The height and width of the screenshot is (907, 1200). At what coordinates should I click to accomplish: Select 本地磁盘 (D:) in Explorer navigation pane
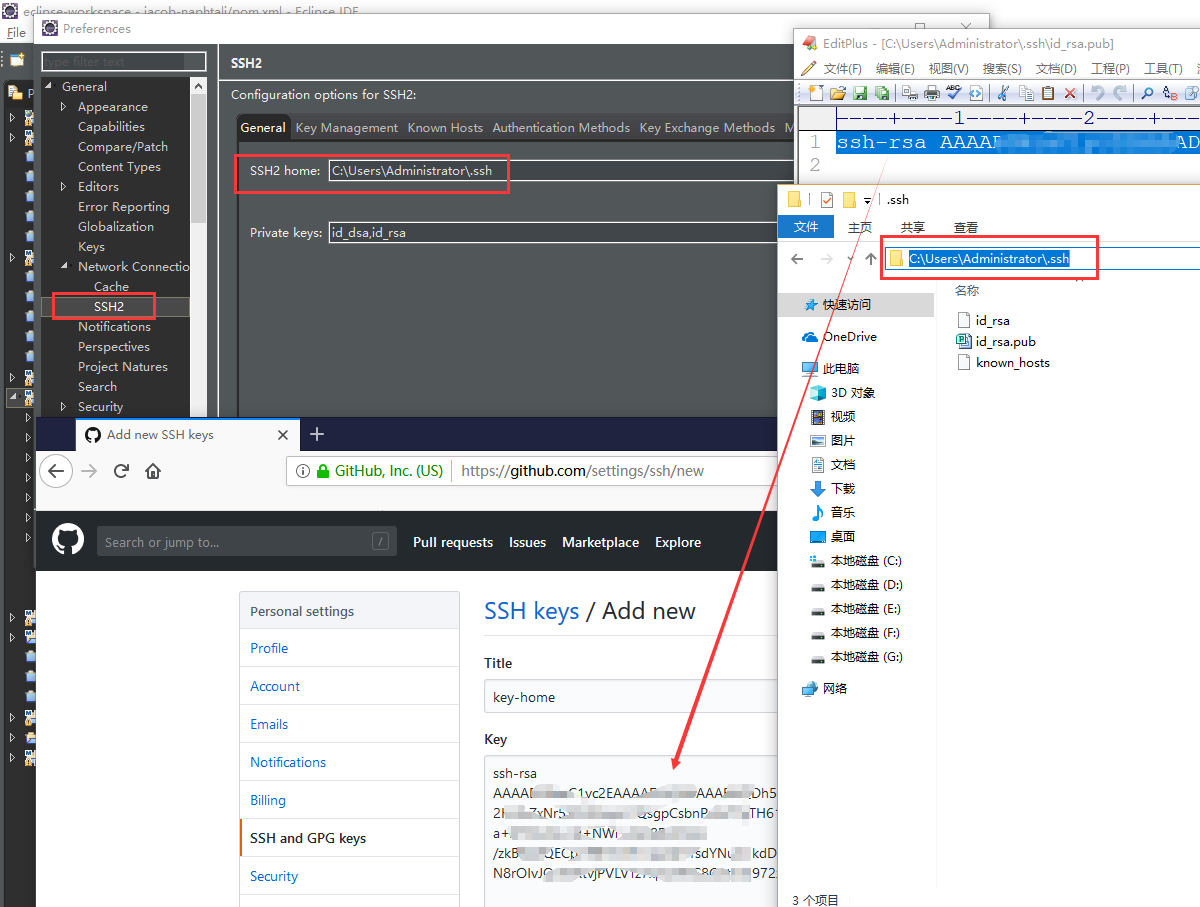click(856, 585)
